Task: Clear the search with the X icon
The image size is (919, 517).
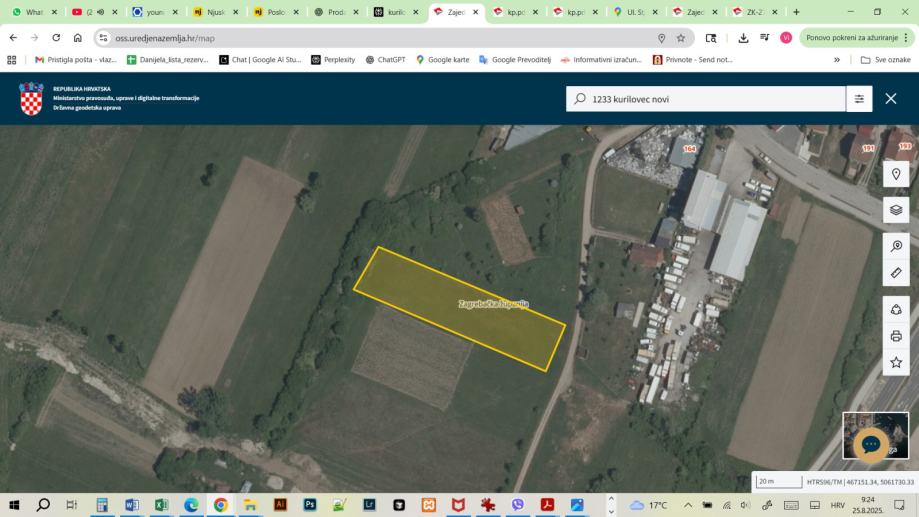Action: coord(891,99)
